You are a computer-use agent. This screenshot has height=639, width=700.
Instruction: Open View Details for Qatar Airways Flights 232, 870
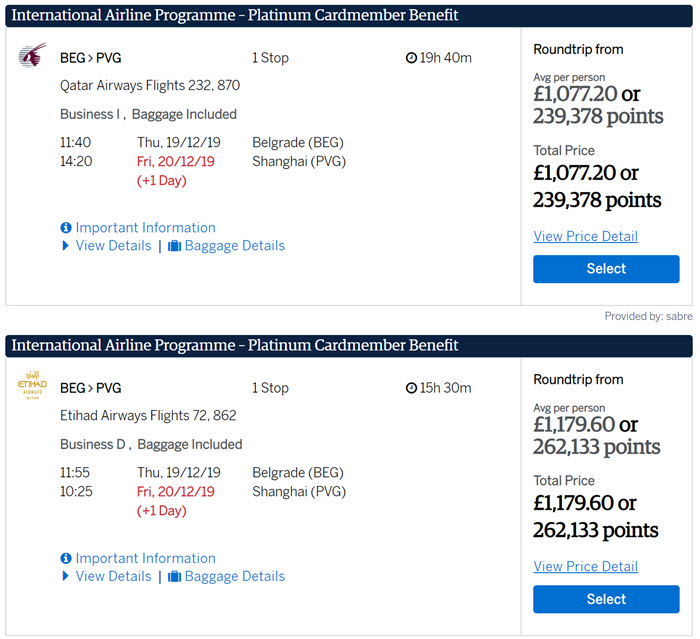(x=113, y=246)
